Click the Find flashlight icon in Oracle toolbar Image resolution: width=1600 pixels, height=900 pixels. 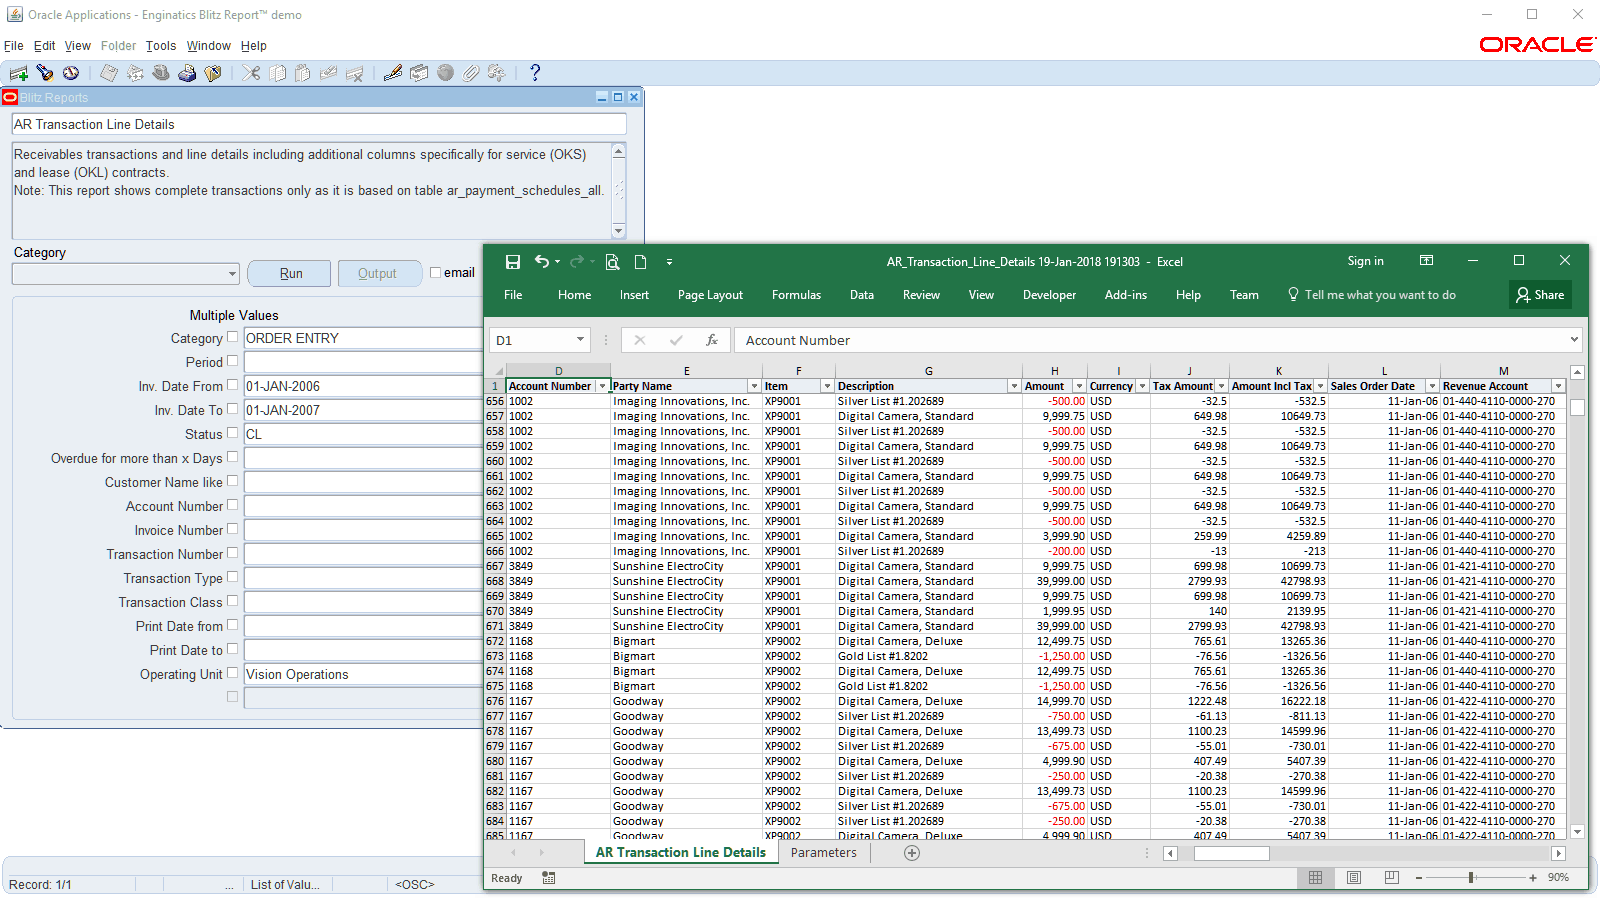pyautogui.click(x=45, y=73)
